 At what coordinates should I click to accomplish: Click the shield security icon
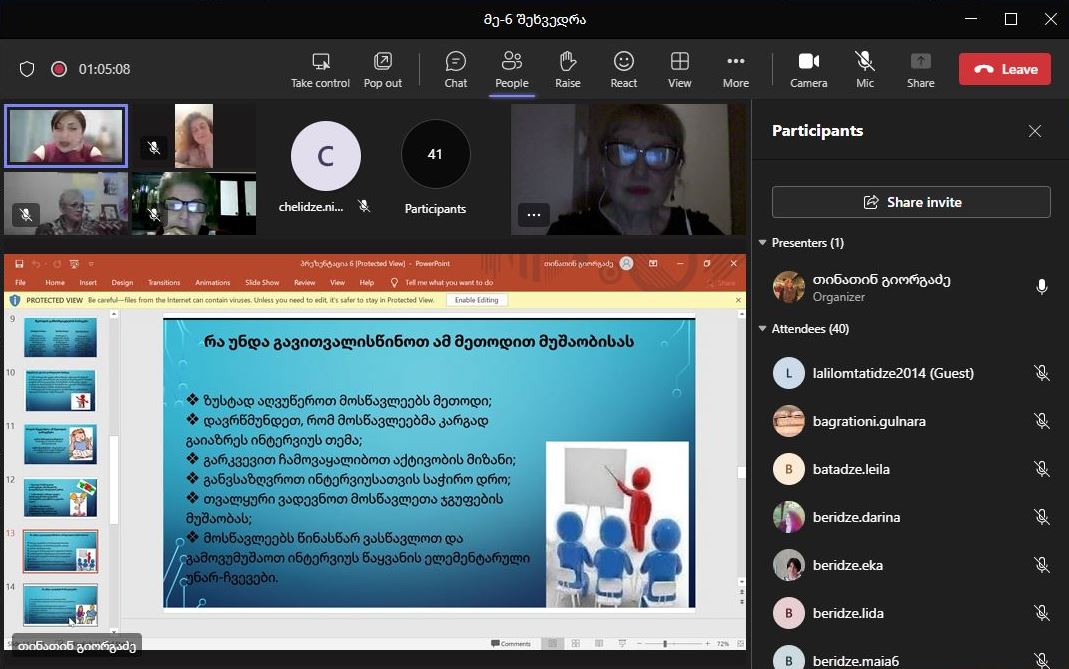coord(27,69)
